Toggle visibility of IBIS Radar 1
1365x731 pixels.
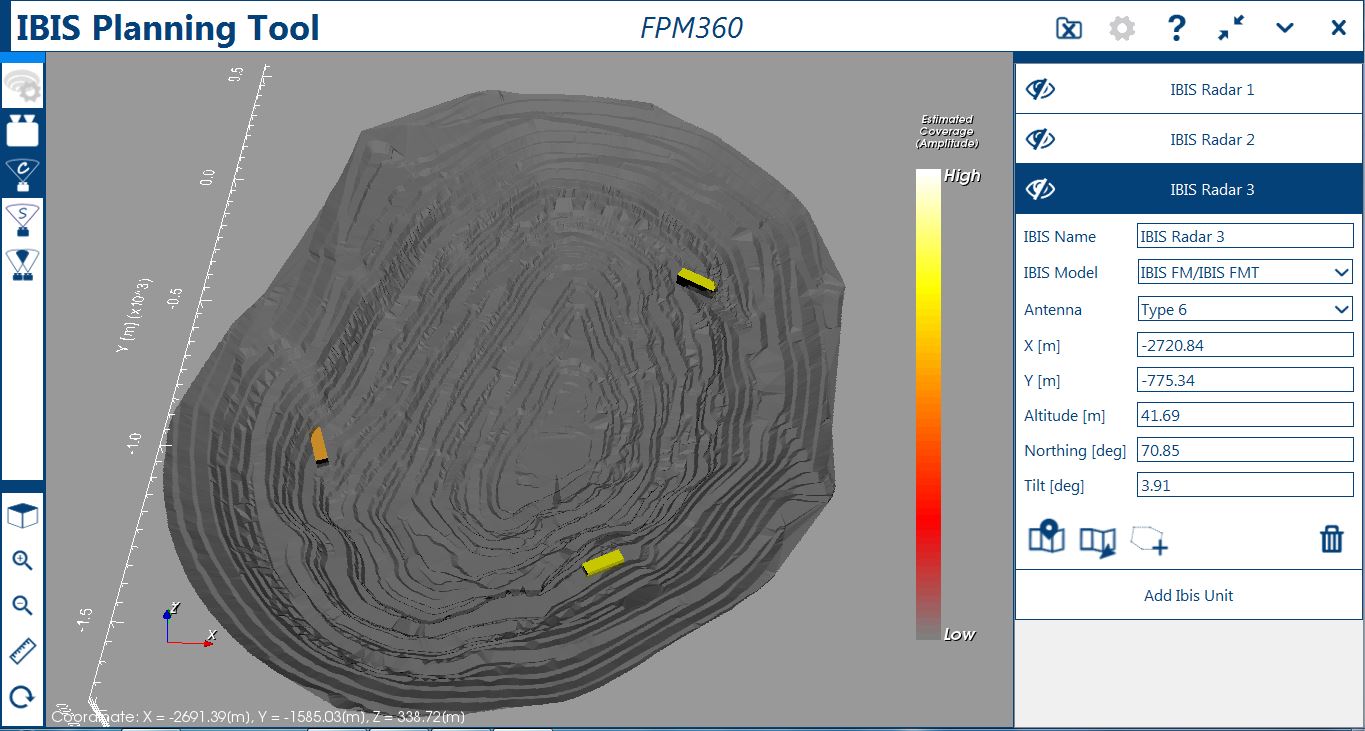[1040, 90]
